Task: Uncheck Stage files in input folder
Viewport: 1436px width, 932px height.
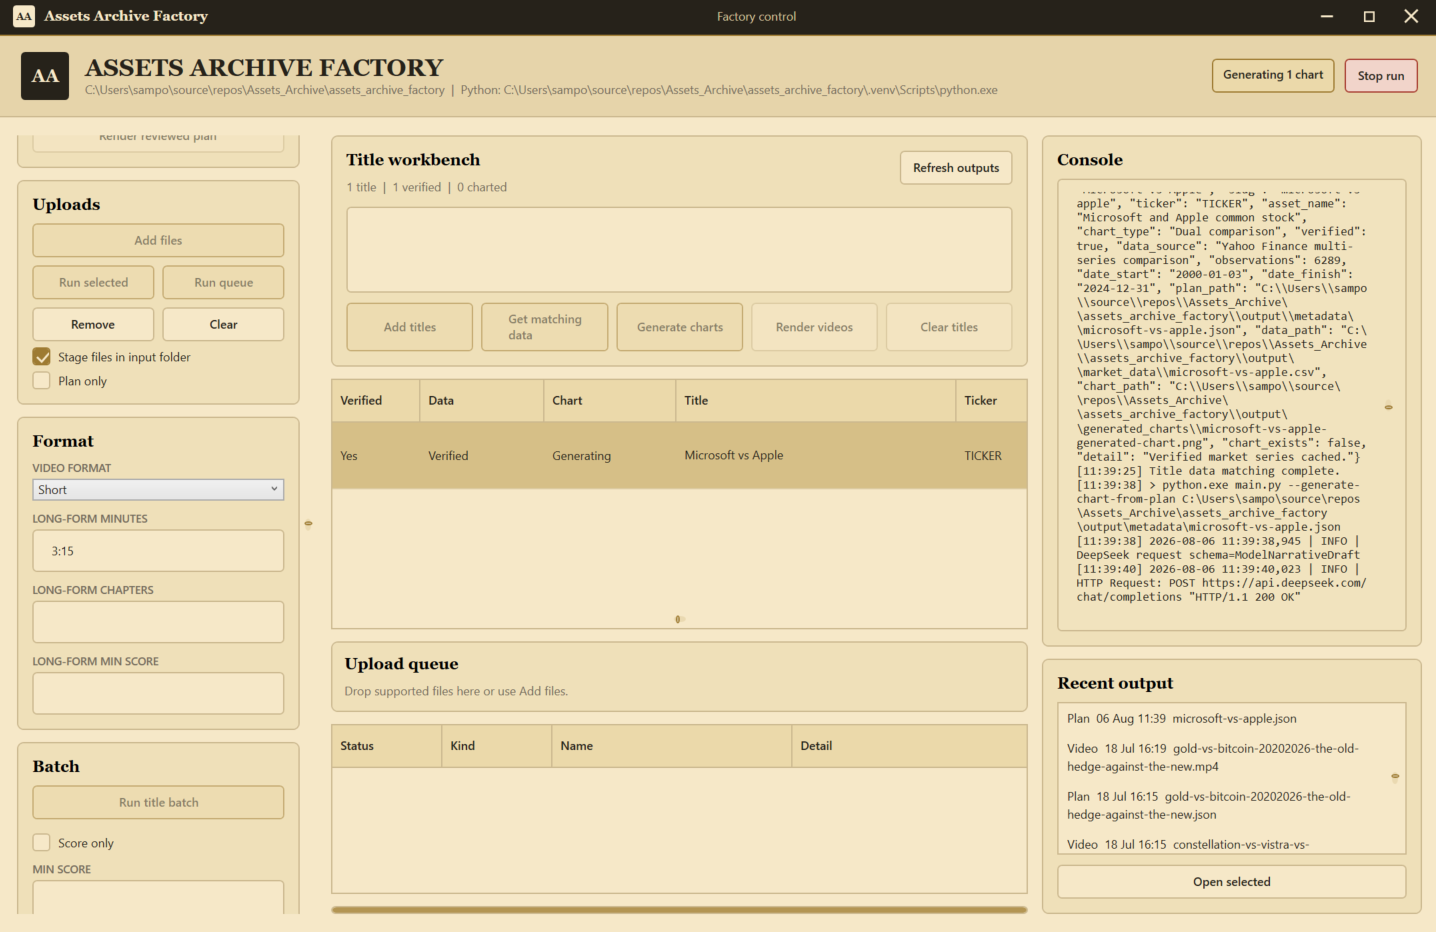Action: coord(42,357)
